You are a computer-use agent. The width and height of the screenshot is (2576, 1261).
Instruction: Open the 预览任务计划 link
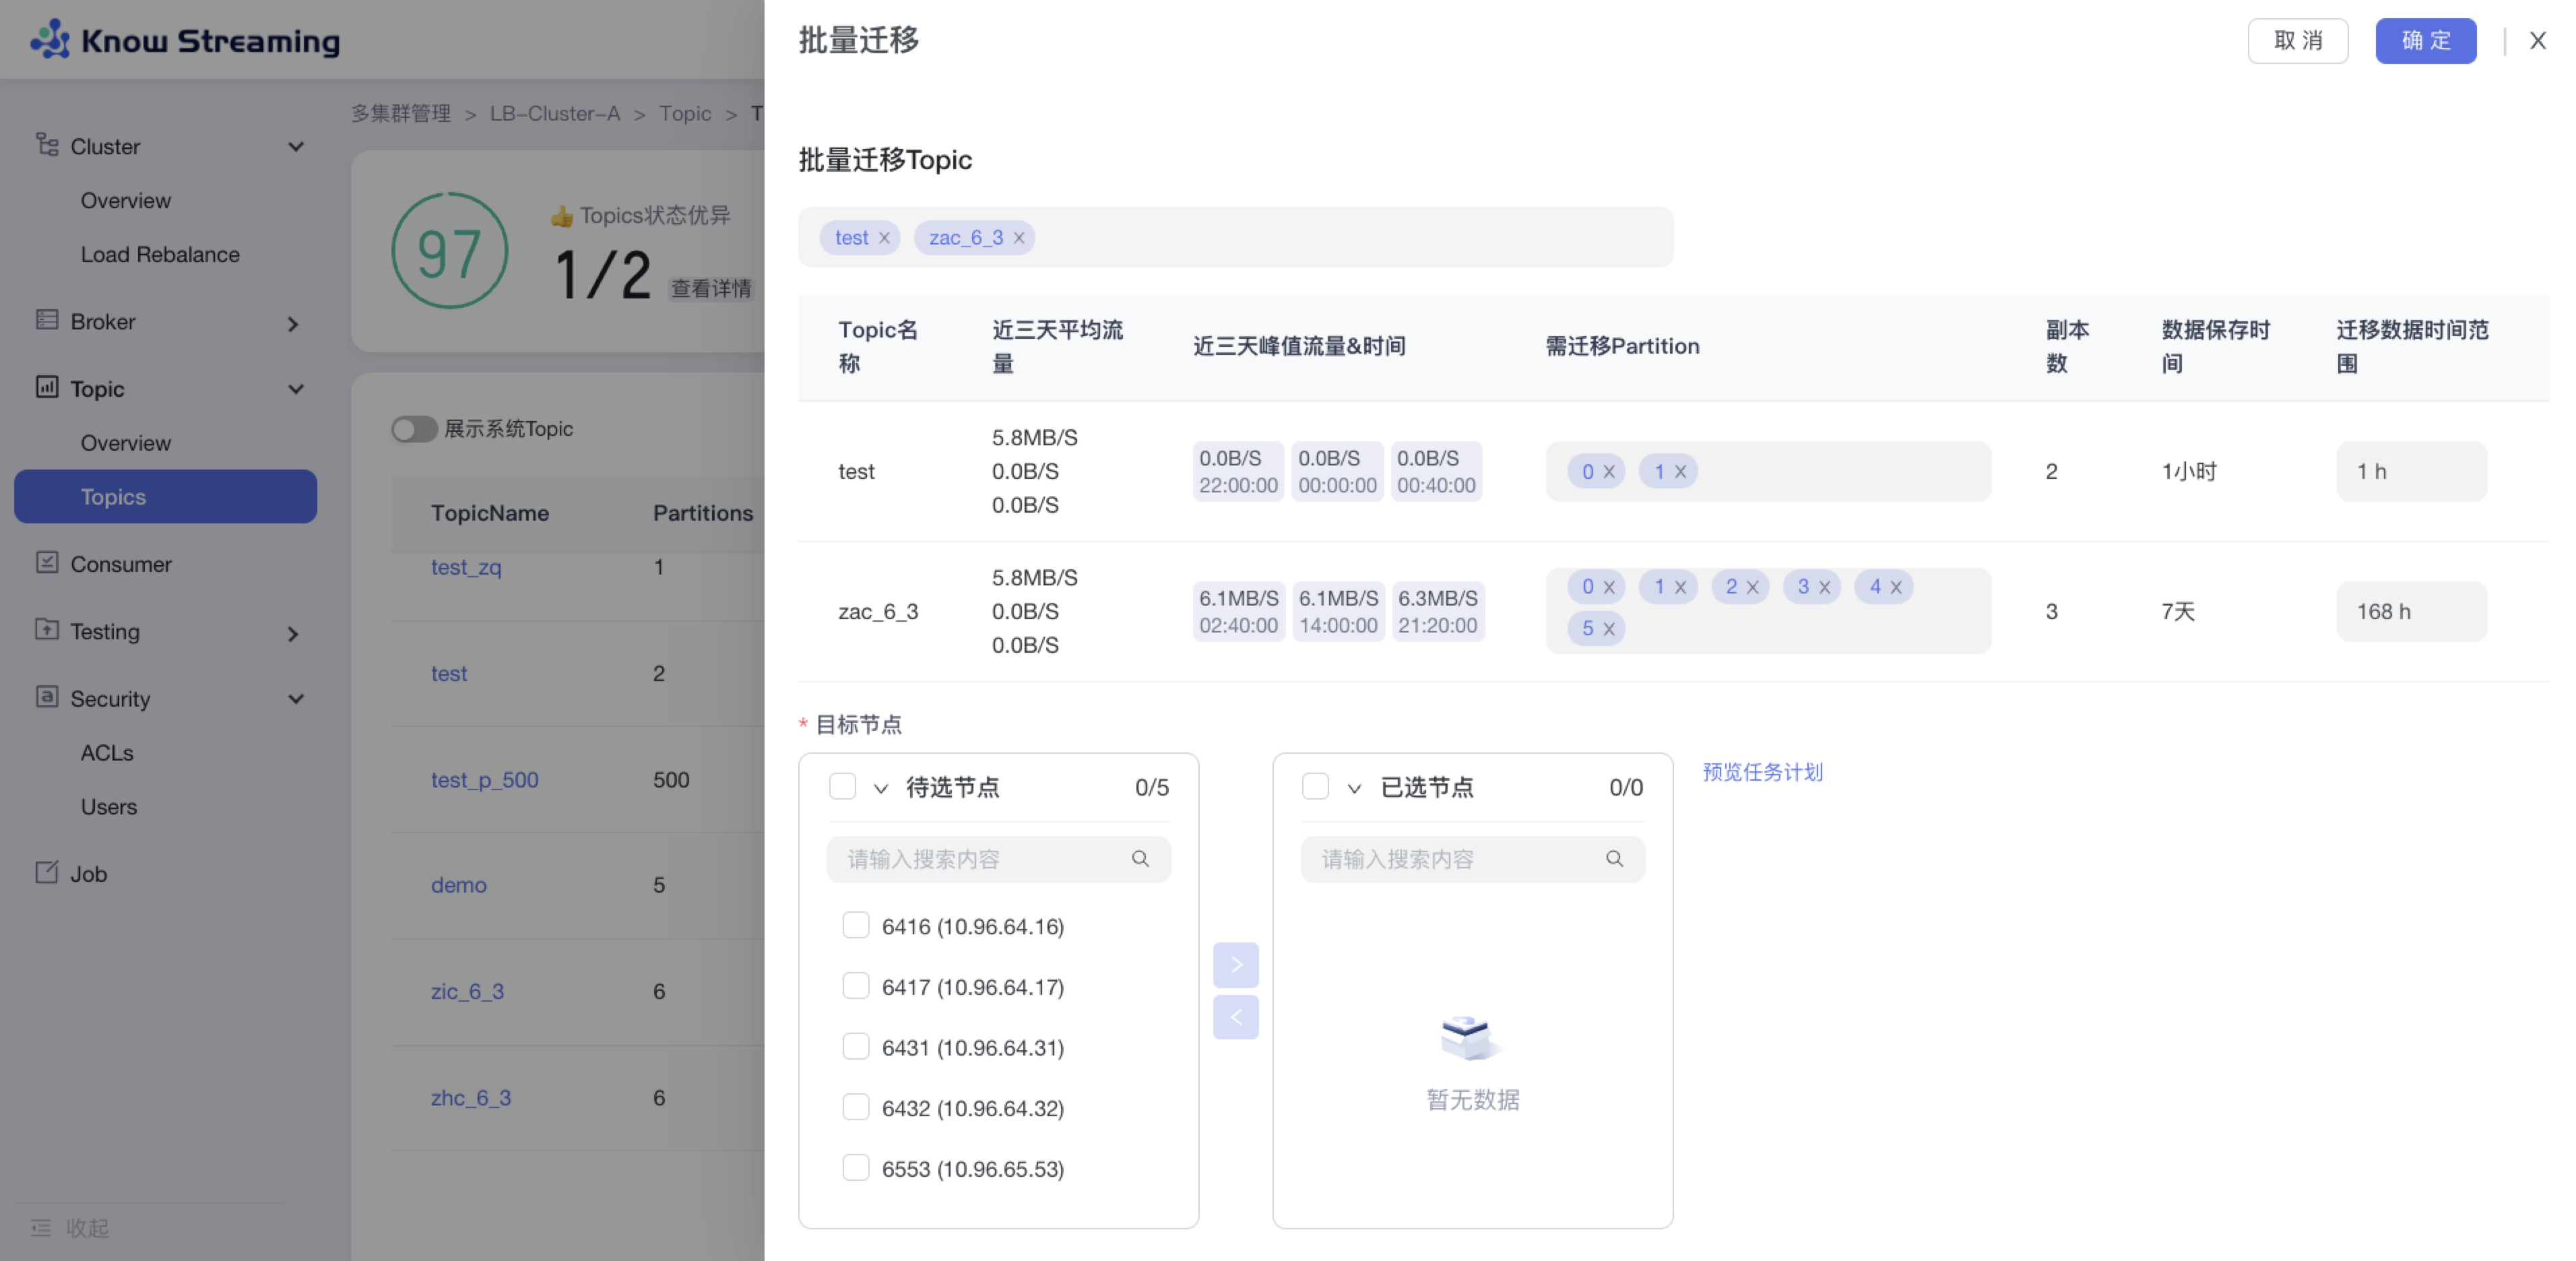[1762, 772]
